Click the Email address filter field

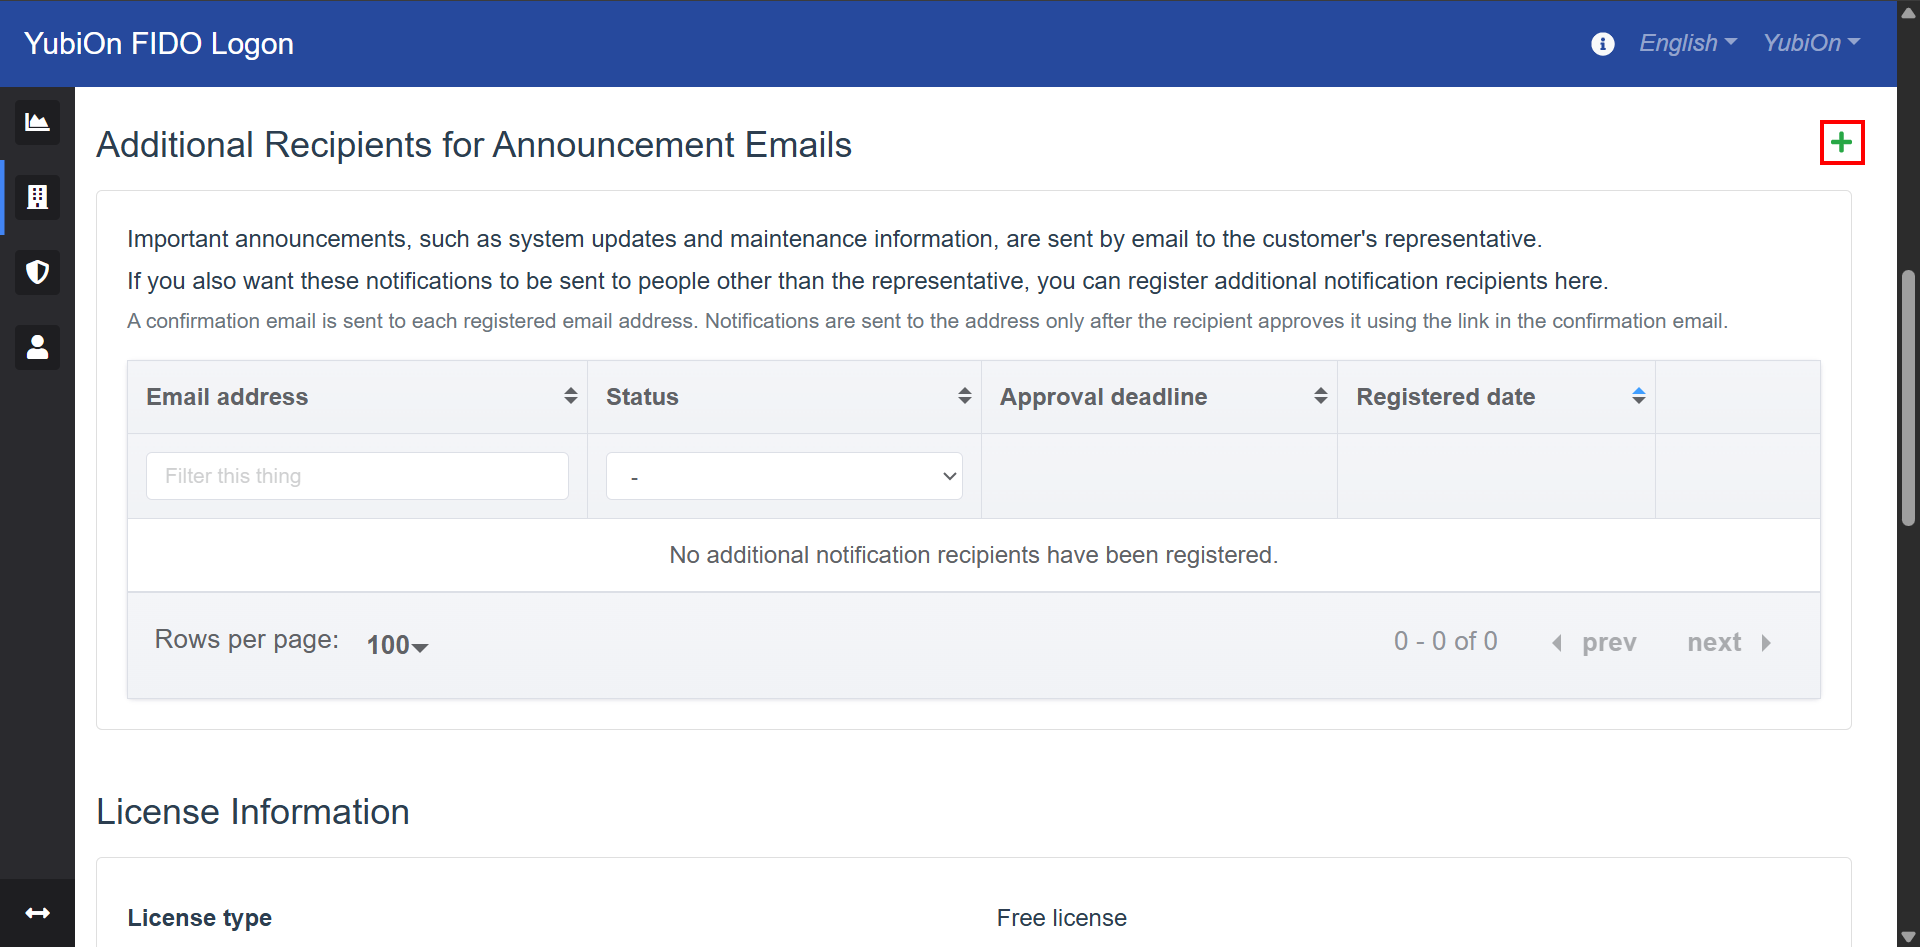357,476
